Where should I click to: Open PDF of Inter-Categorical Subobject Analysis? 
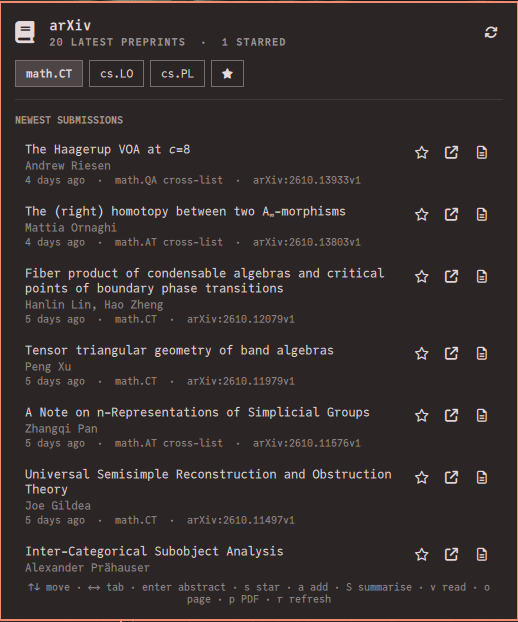click(x=482, y=554)
